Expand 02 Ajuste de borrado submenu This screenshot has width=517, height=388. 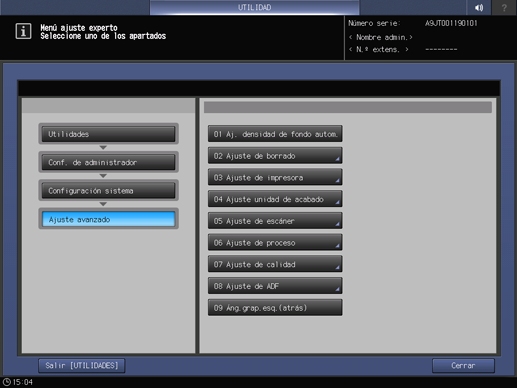tap(275, 156)
